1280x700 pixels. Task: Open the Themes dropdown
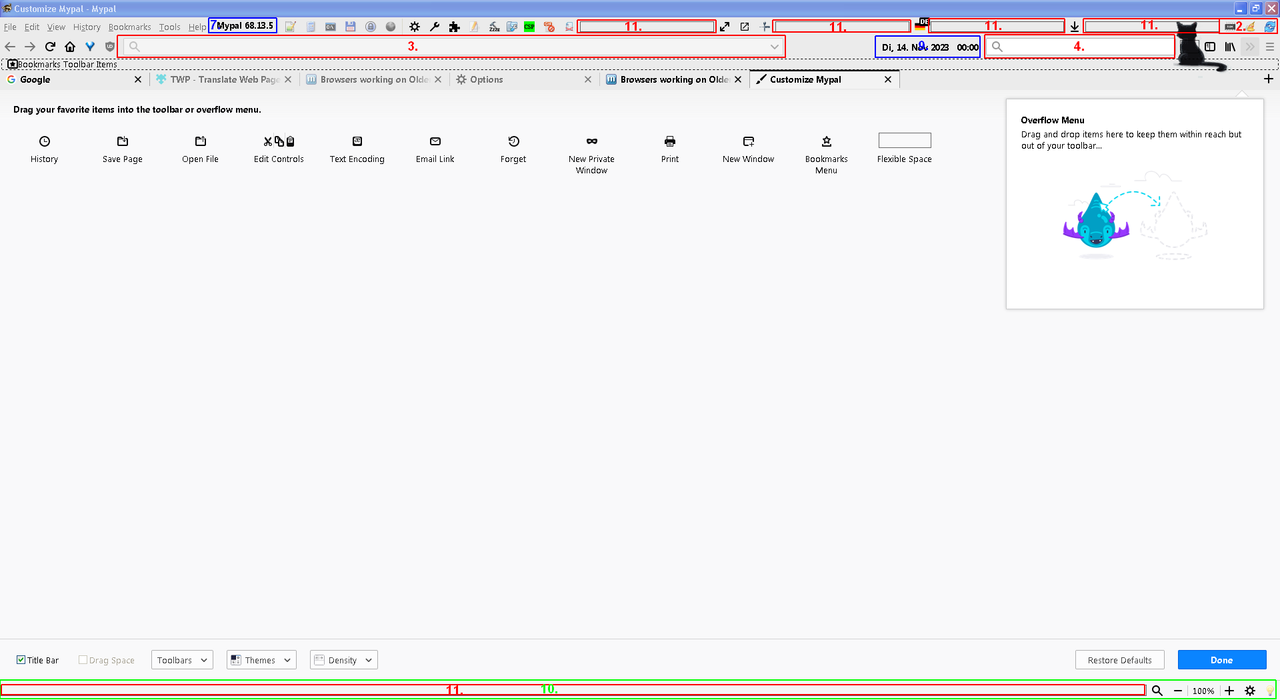261,660
